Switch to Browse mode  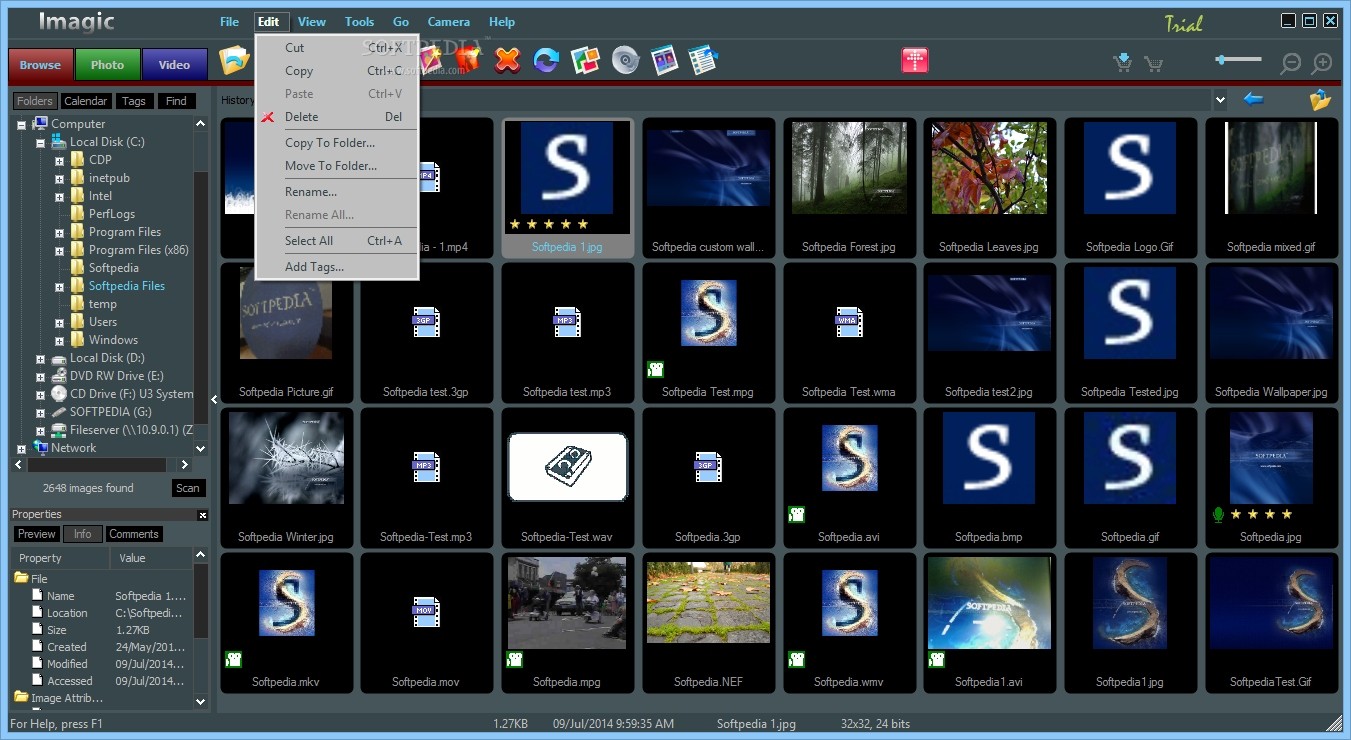40,65
